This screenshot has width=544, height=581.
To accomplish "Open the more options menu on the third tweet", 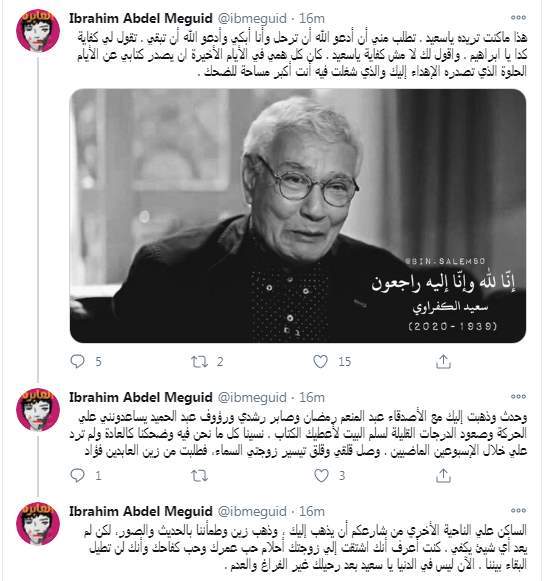I will 518,510.
